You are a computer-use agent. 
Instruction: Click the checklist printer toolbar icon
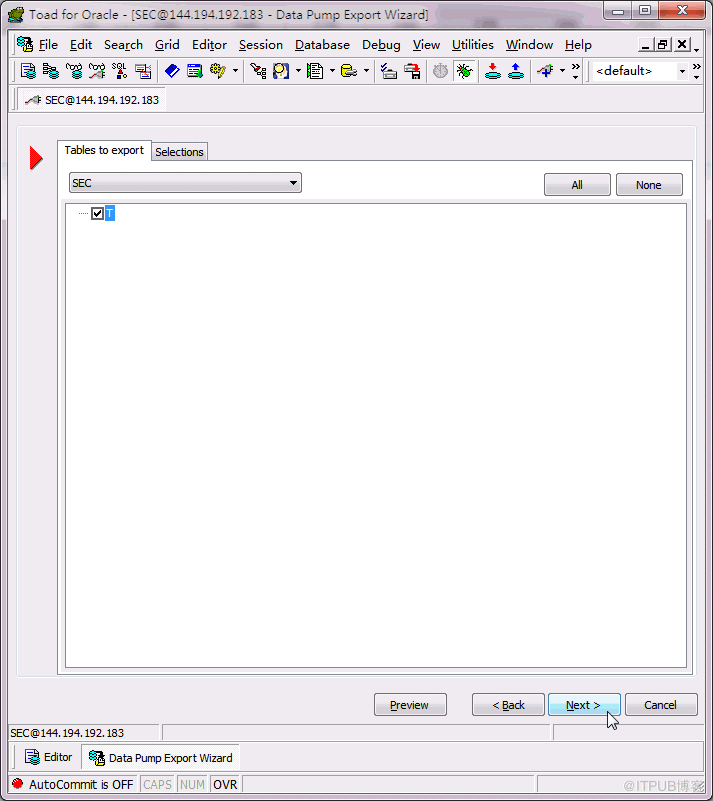pos(389,71)
